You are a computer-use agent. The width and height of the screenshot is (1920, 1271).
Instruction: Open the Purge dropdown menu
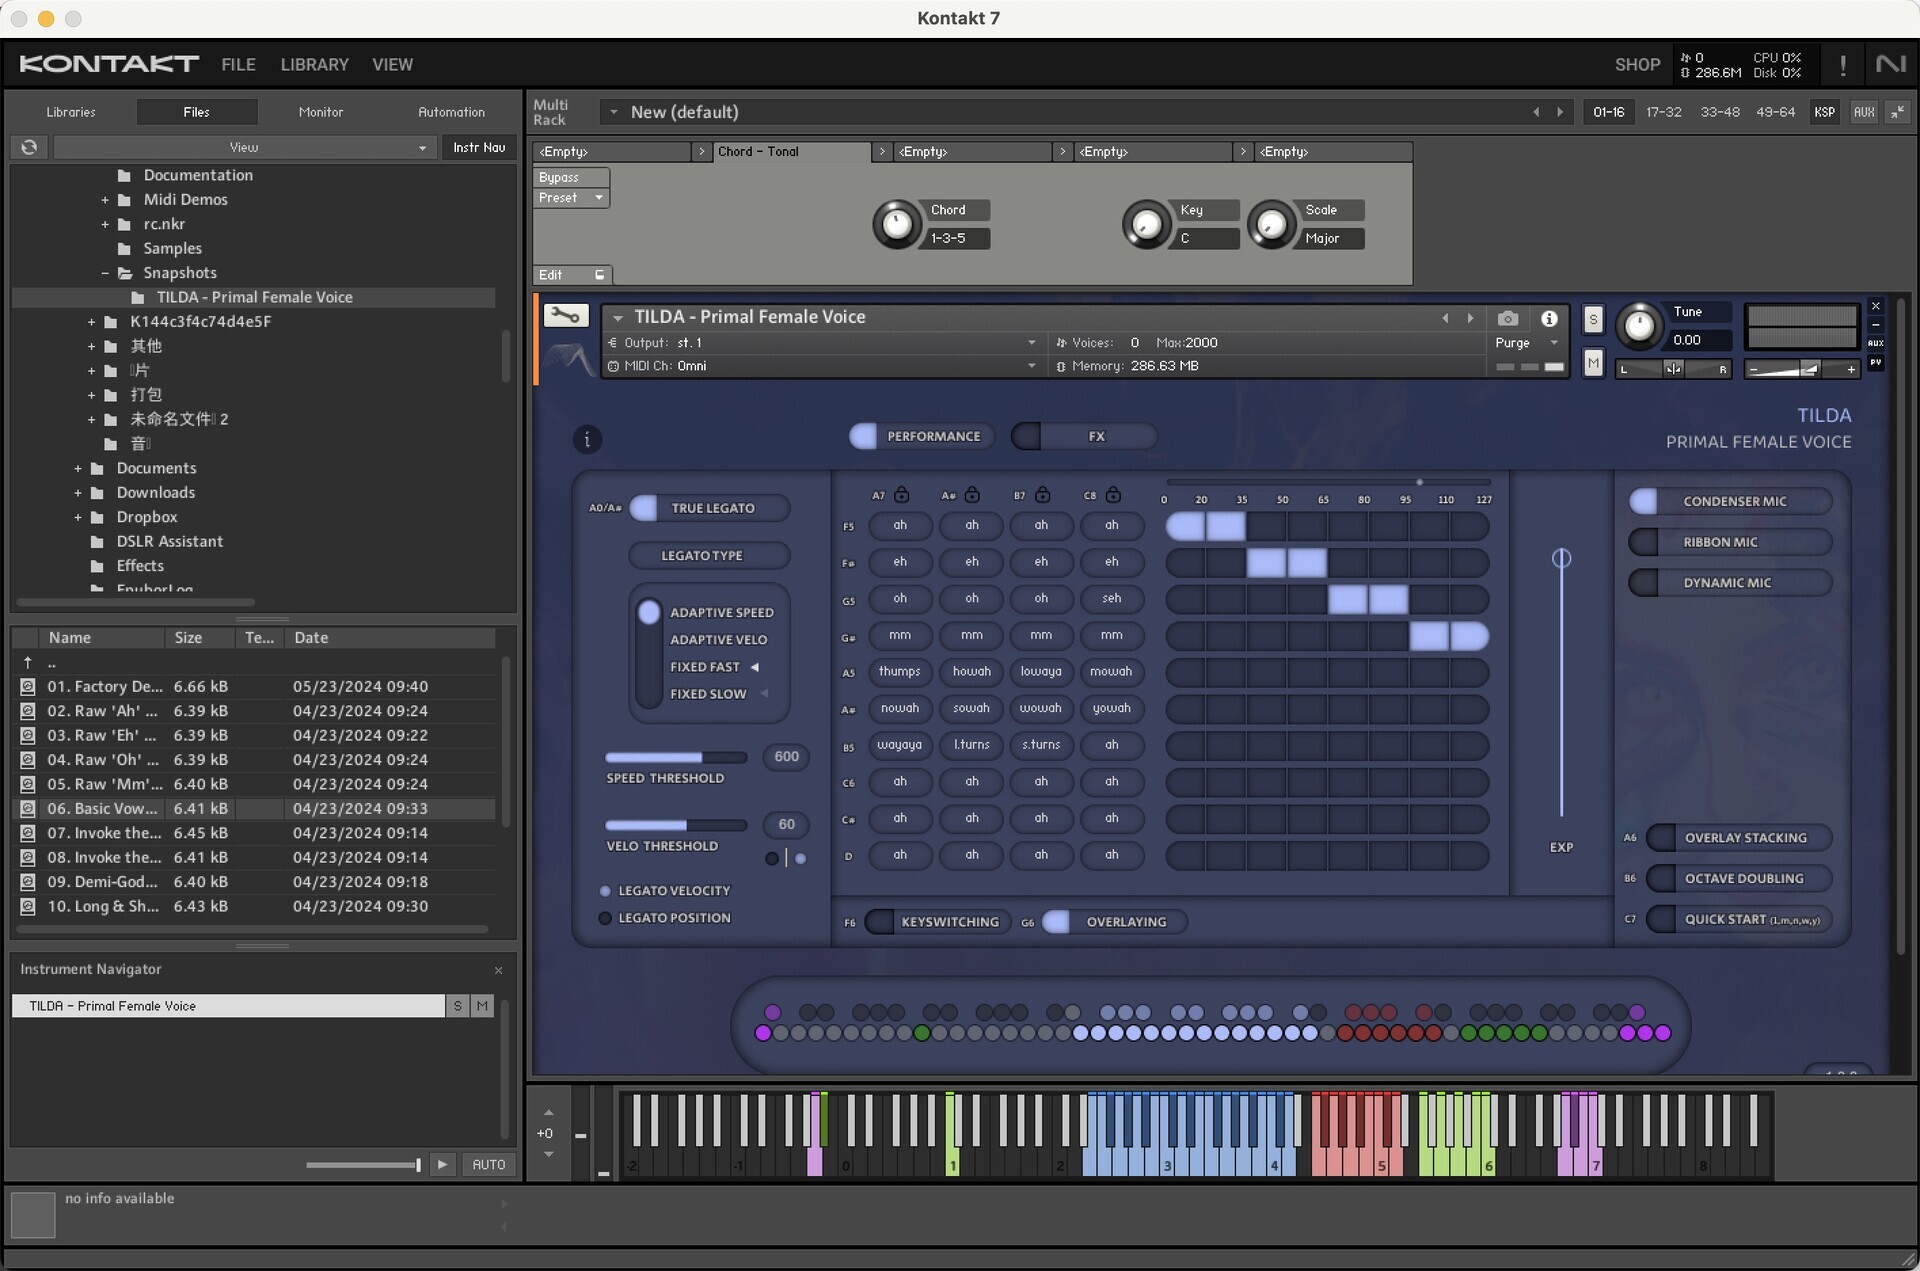point(1527,343)
